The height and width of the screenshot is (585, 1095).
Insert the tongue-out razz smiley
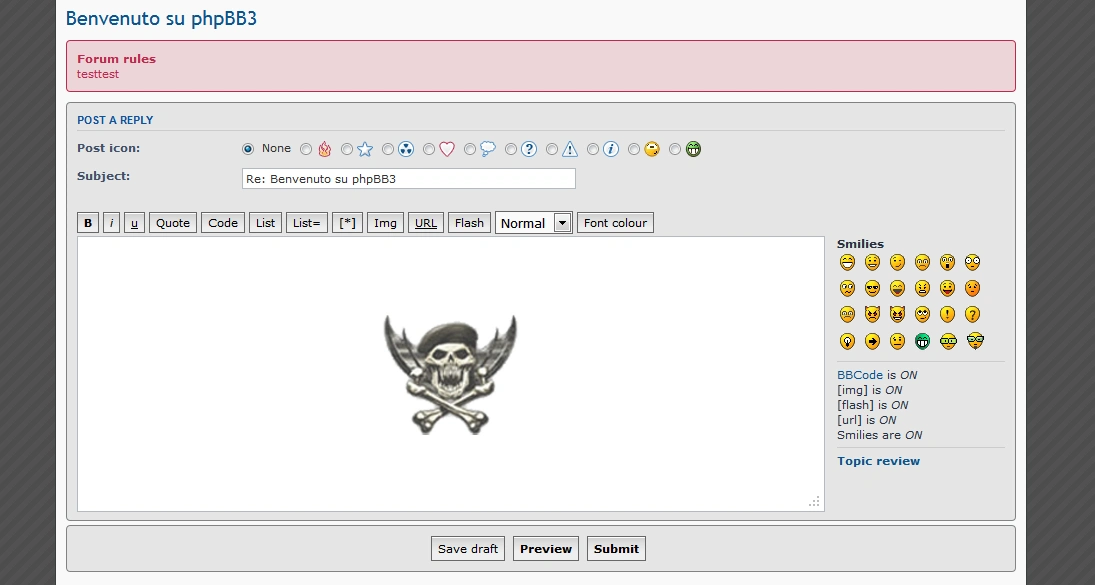click(948, 288)
